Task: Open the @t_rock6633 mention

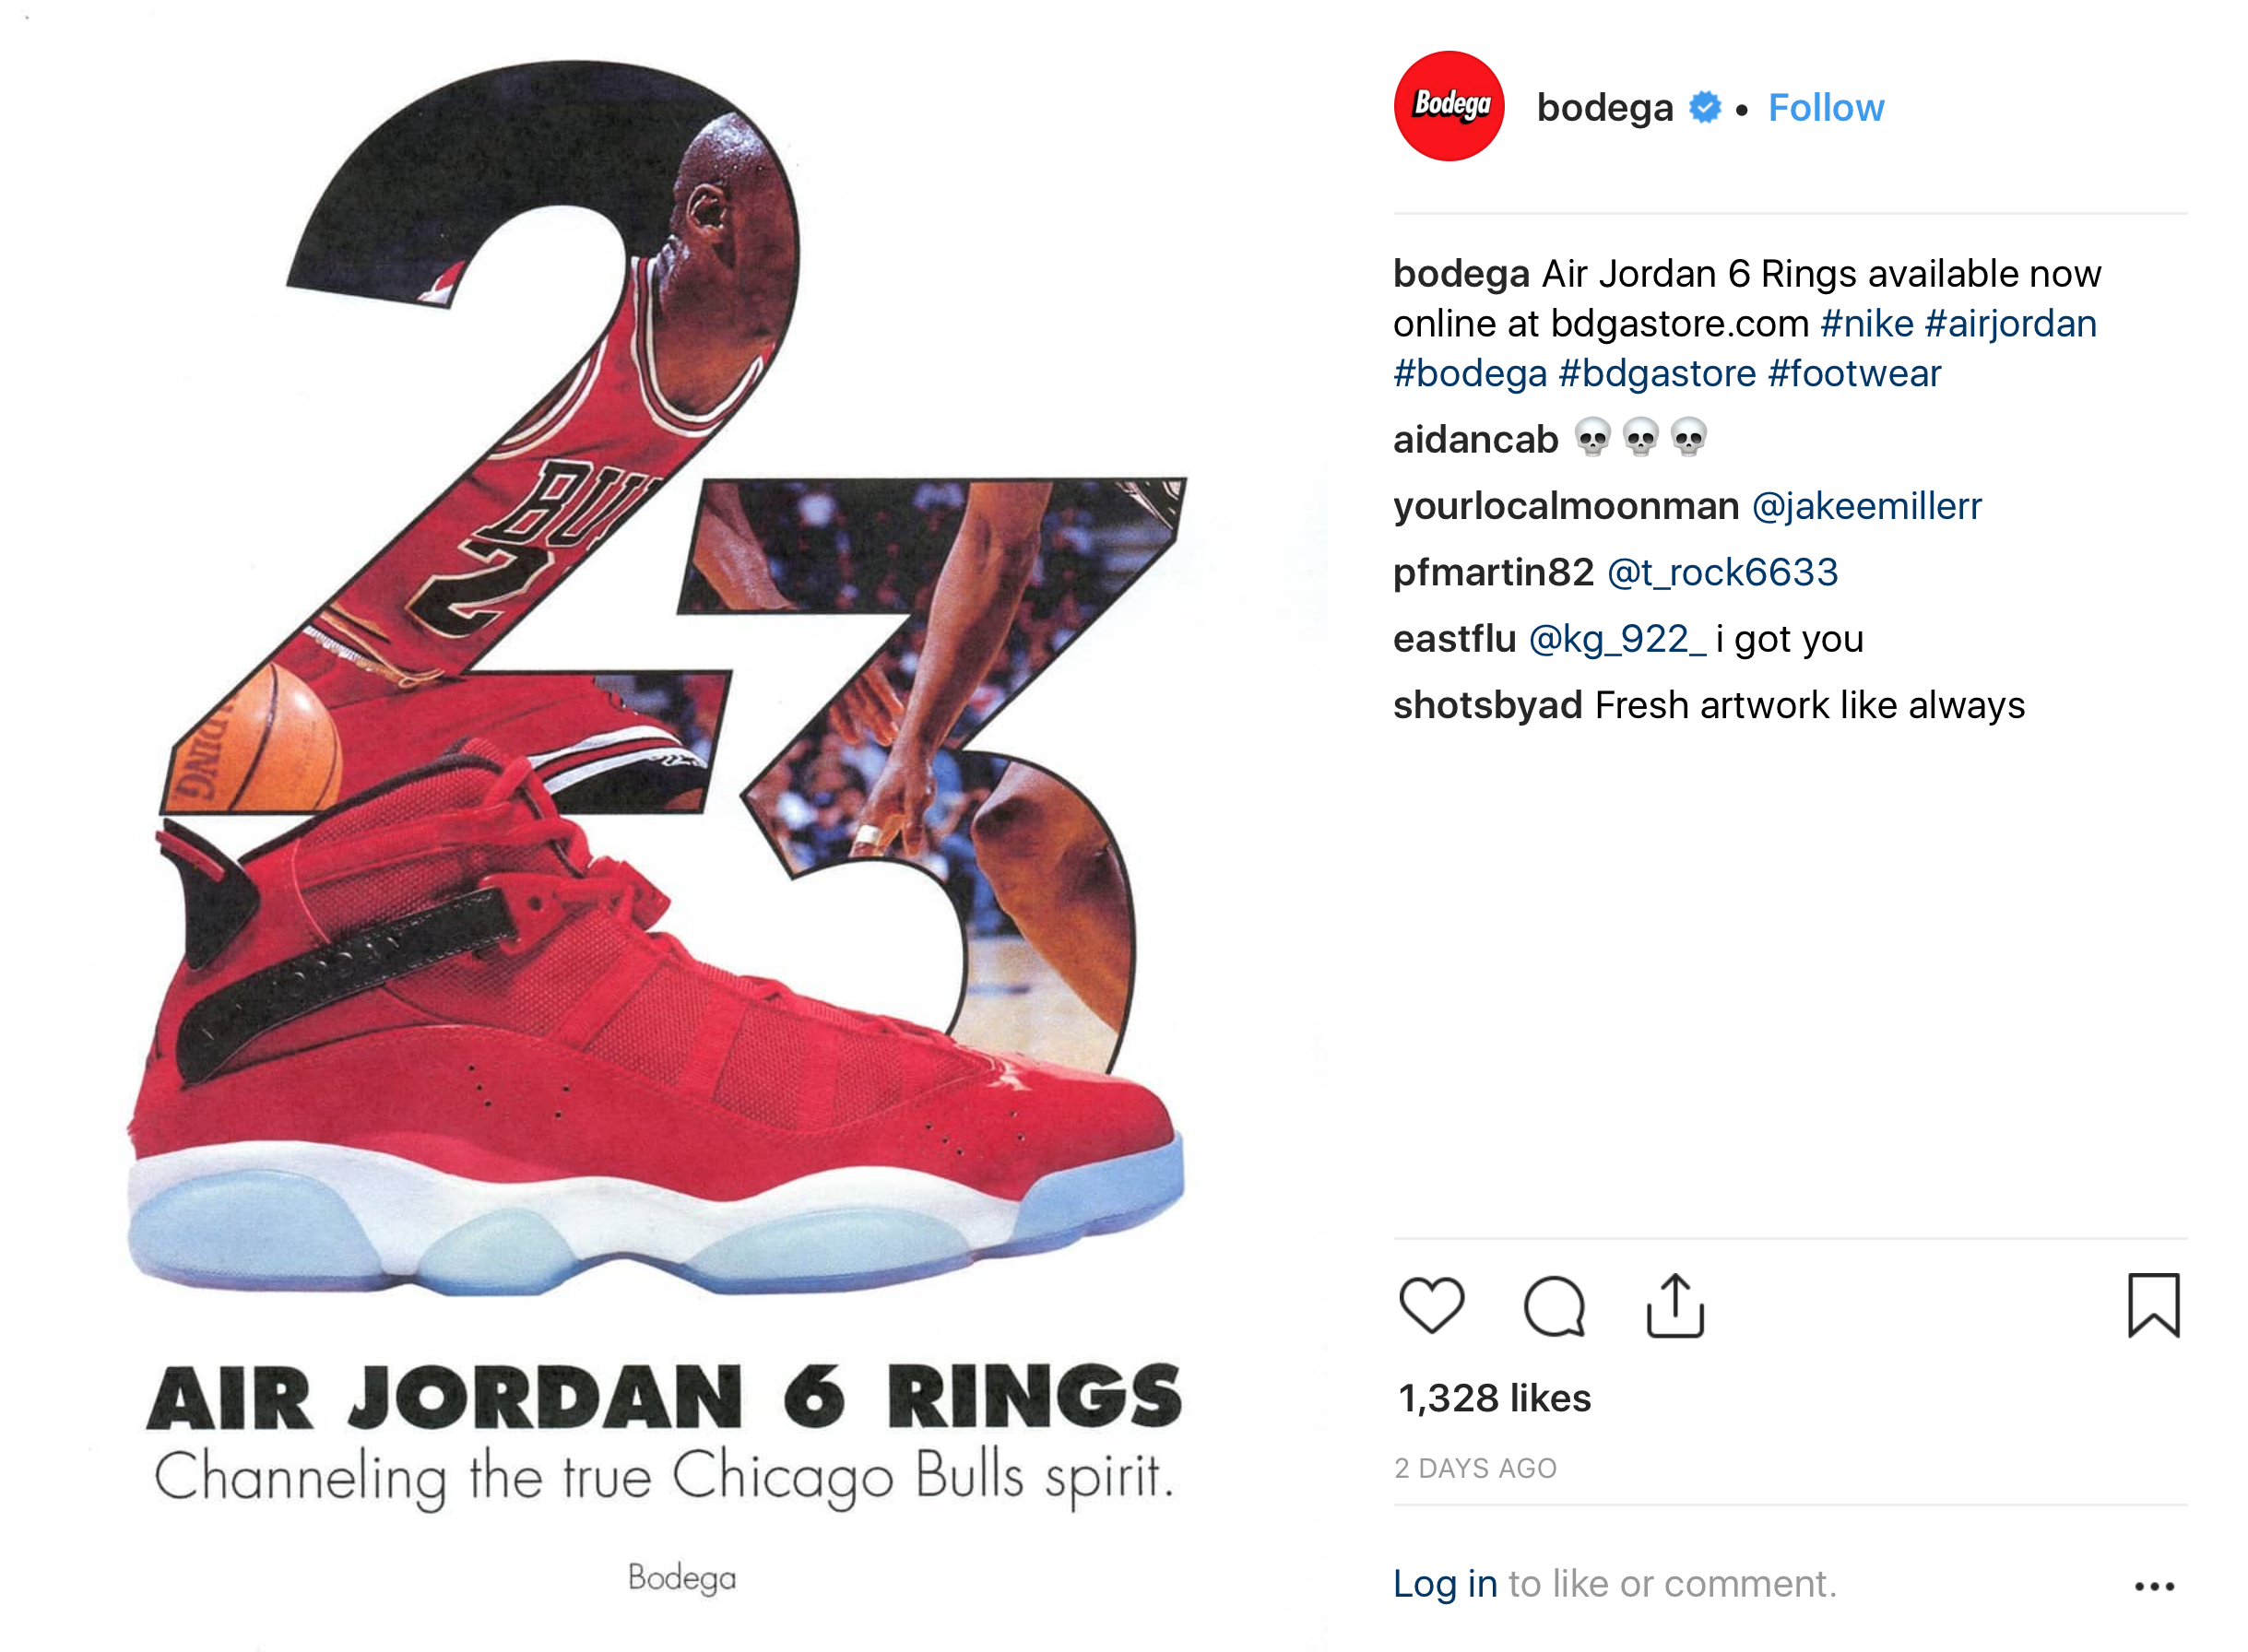Action: (x=1722, y=572)
